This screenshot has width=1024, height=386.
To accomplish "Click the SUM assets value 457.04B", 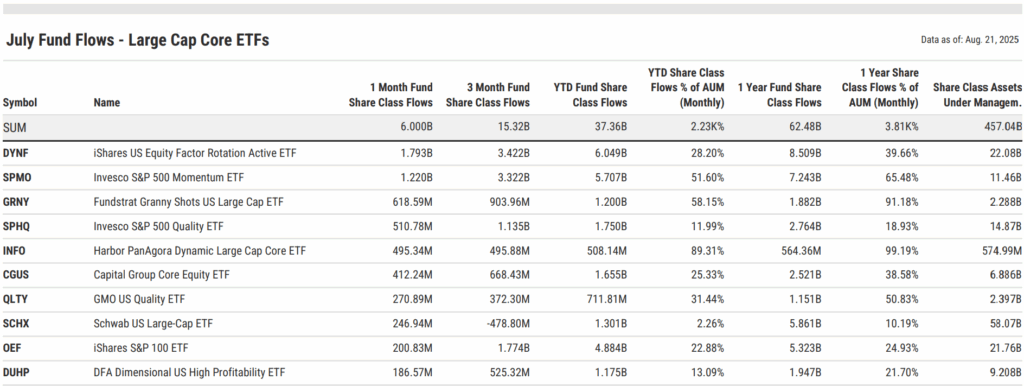I will [x=1002, y=128].
